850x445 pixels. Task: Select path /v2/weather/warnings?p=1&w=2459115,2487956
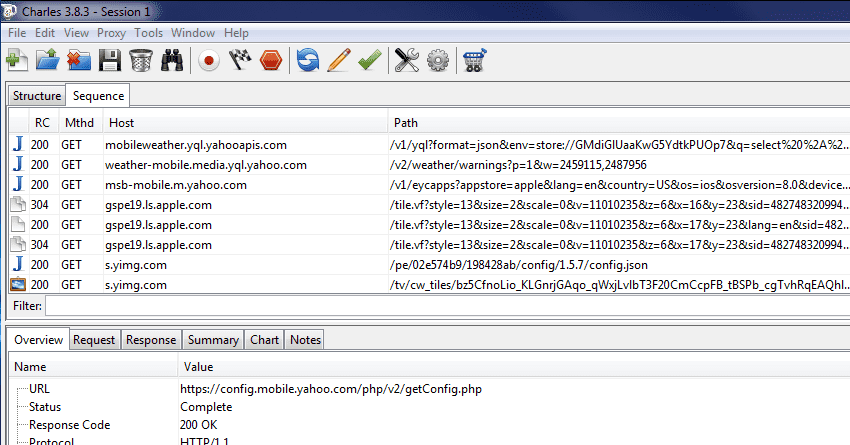(518, 165)
